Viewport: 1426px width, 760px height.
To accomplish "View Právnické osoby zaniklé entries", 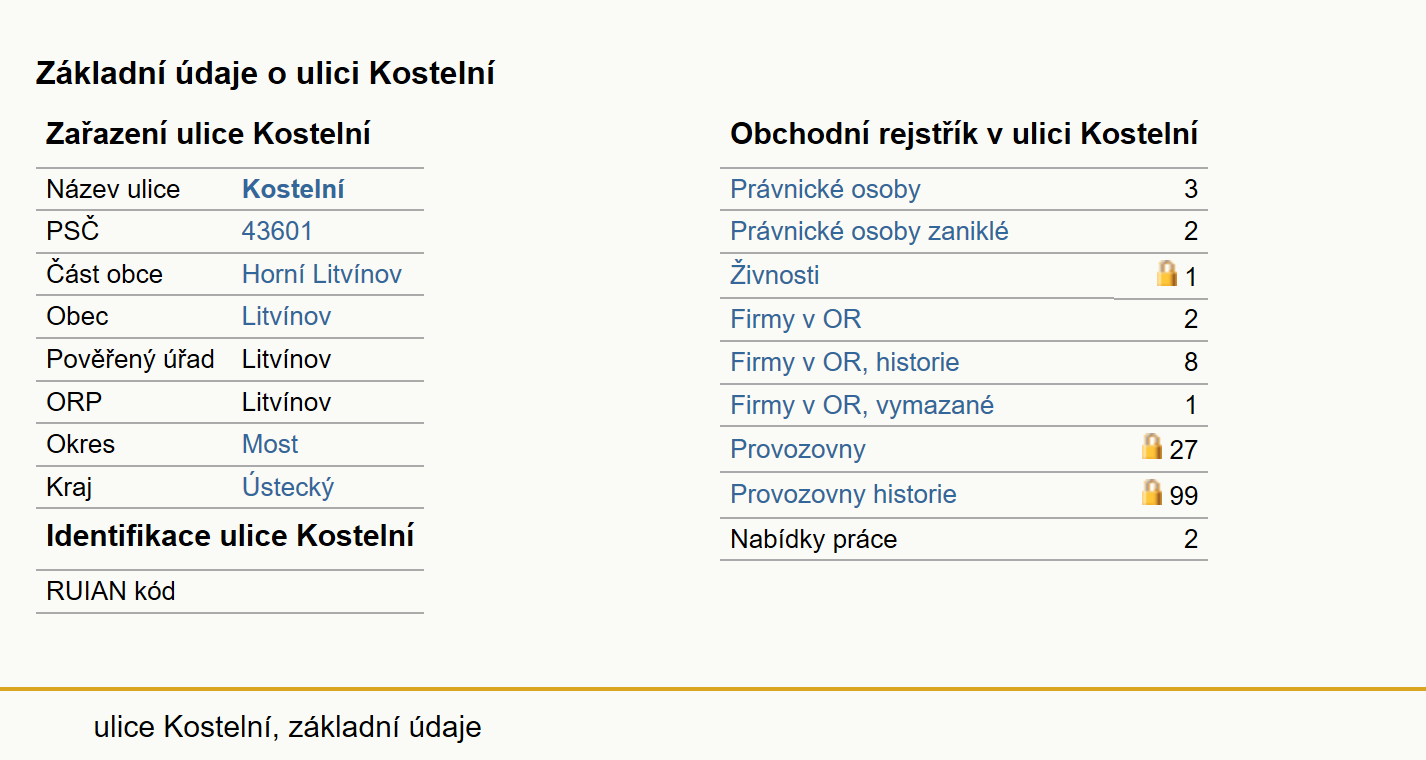I will 869,231.
